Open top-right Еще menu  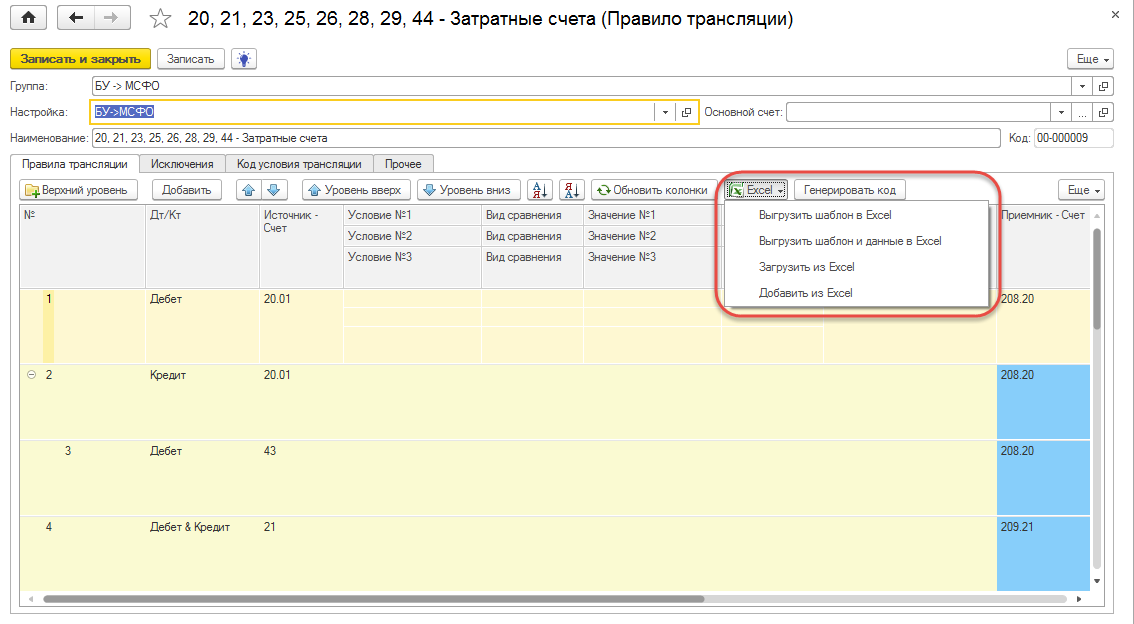click(x=1089, y=59)
